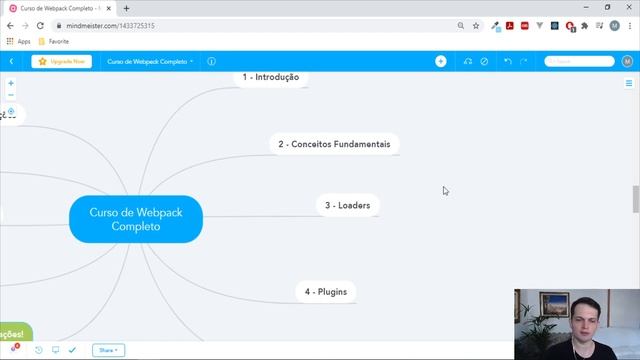Click the circle-slash icon in the header

[484, 61]
